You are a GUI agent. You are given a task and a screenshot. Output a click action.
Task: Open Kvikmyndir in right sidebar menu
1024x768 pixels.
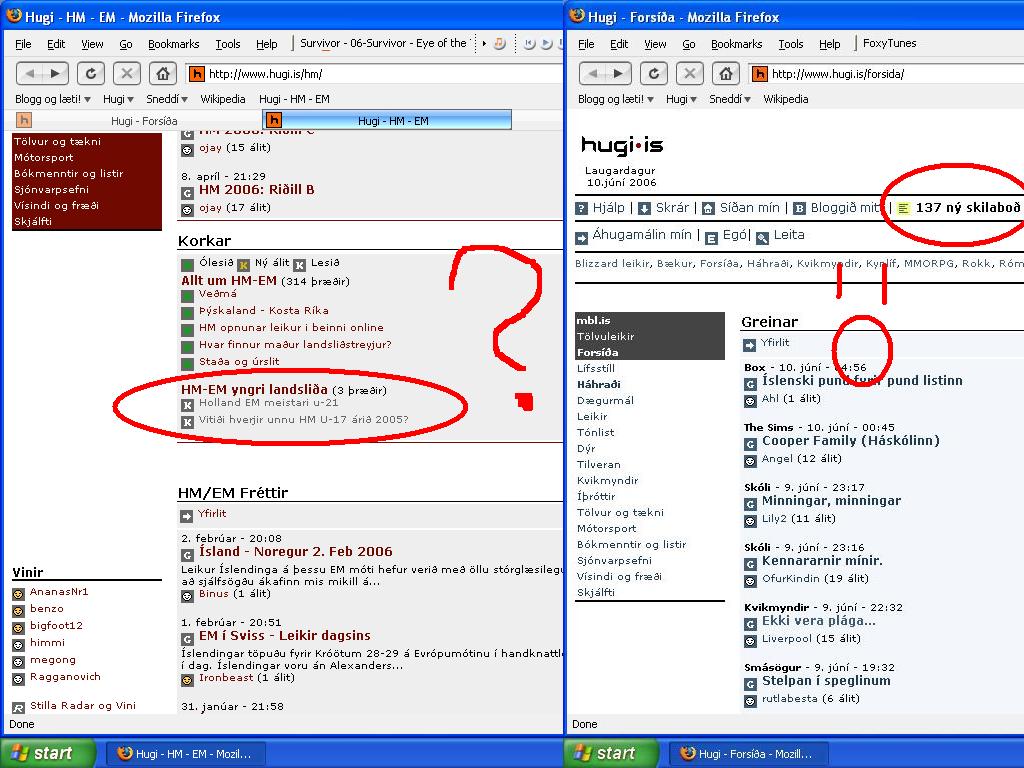pyautogui.click(x=607, y=480)
